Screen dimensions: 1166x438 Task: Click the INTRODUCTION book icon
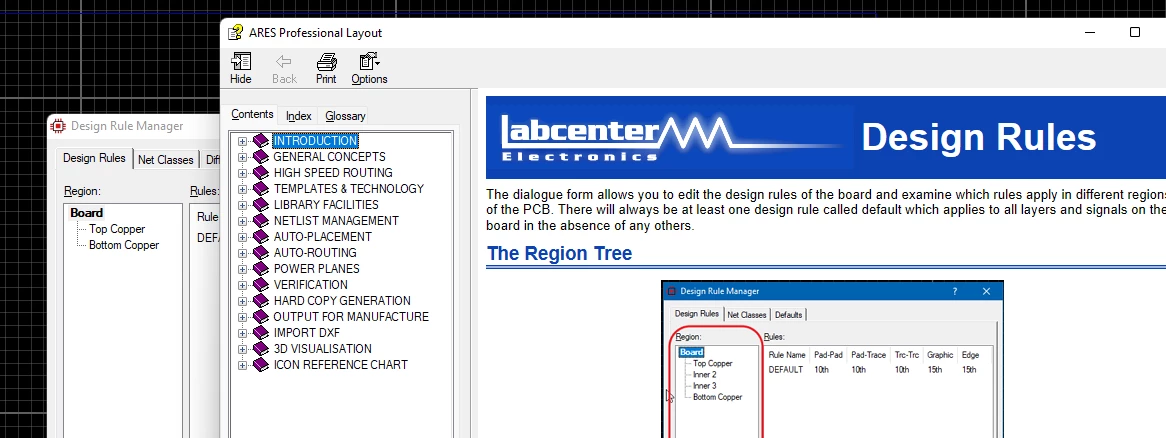pos(261,141)
